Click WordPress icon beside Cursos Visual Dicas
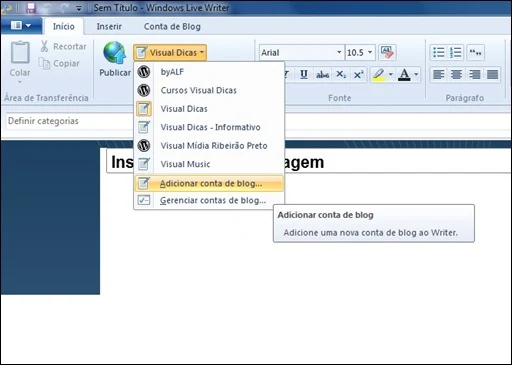The width and height of the screenshot is (512, 365). pyautogui.click(x=144, y=90)
